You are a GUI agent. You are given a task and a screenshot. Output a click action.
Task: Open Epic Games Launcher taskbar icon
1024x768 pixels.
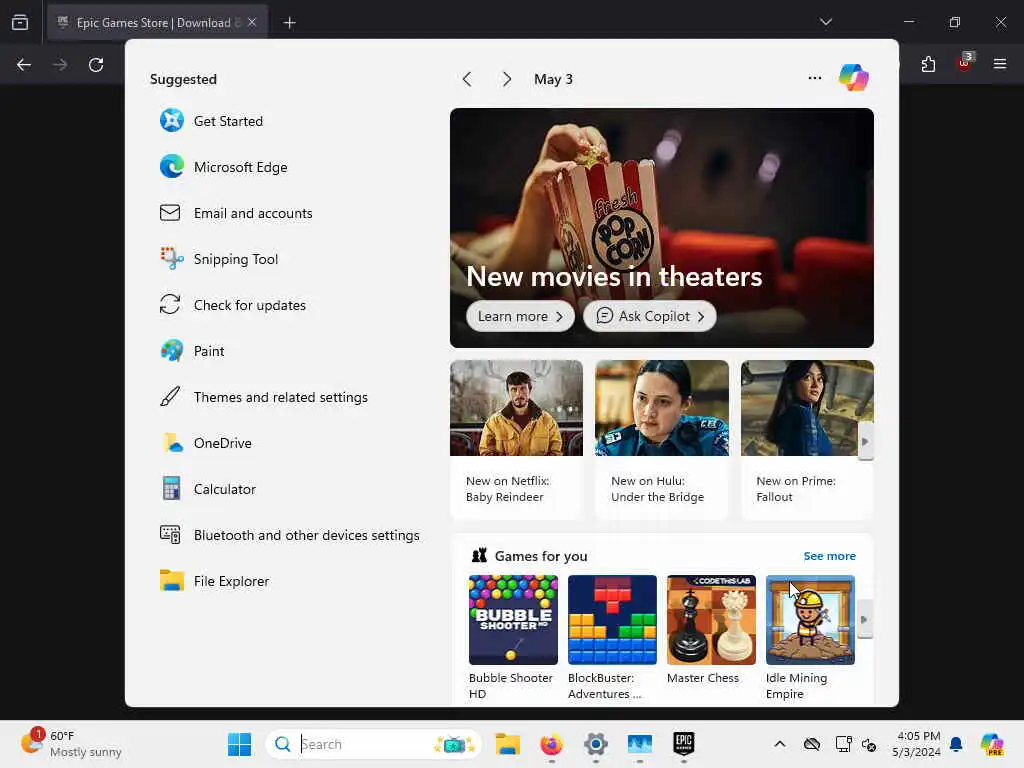(683, 744)
